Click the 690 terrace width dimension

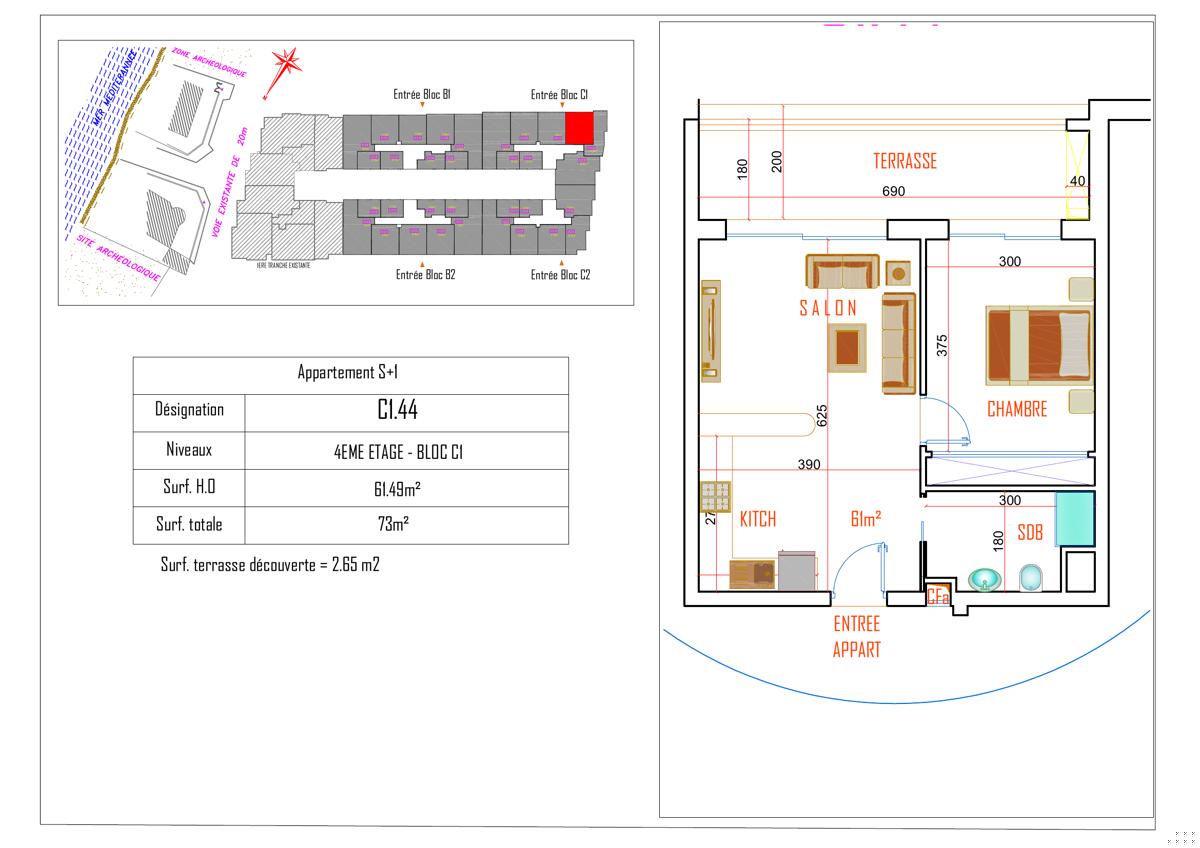[893, 190]
